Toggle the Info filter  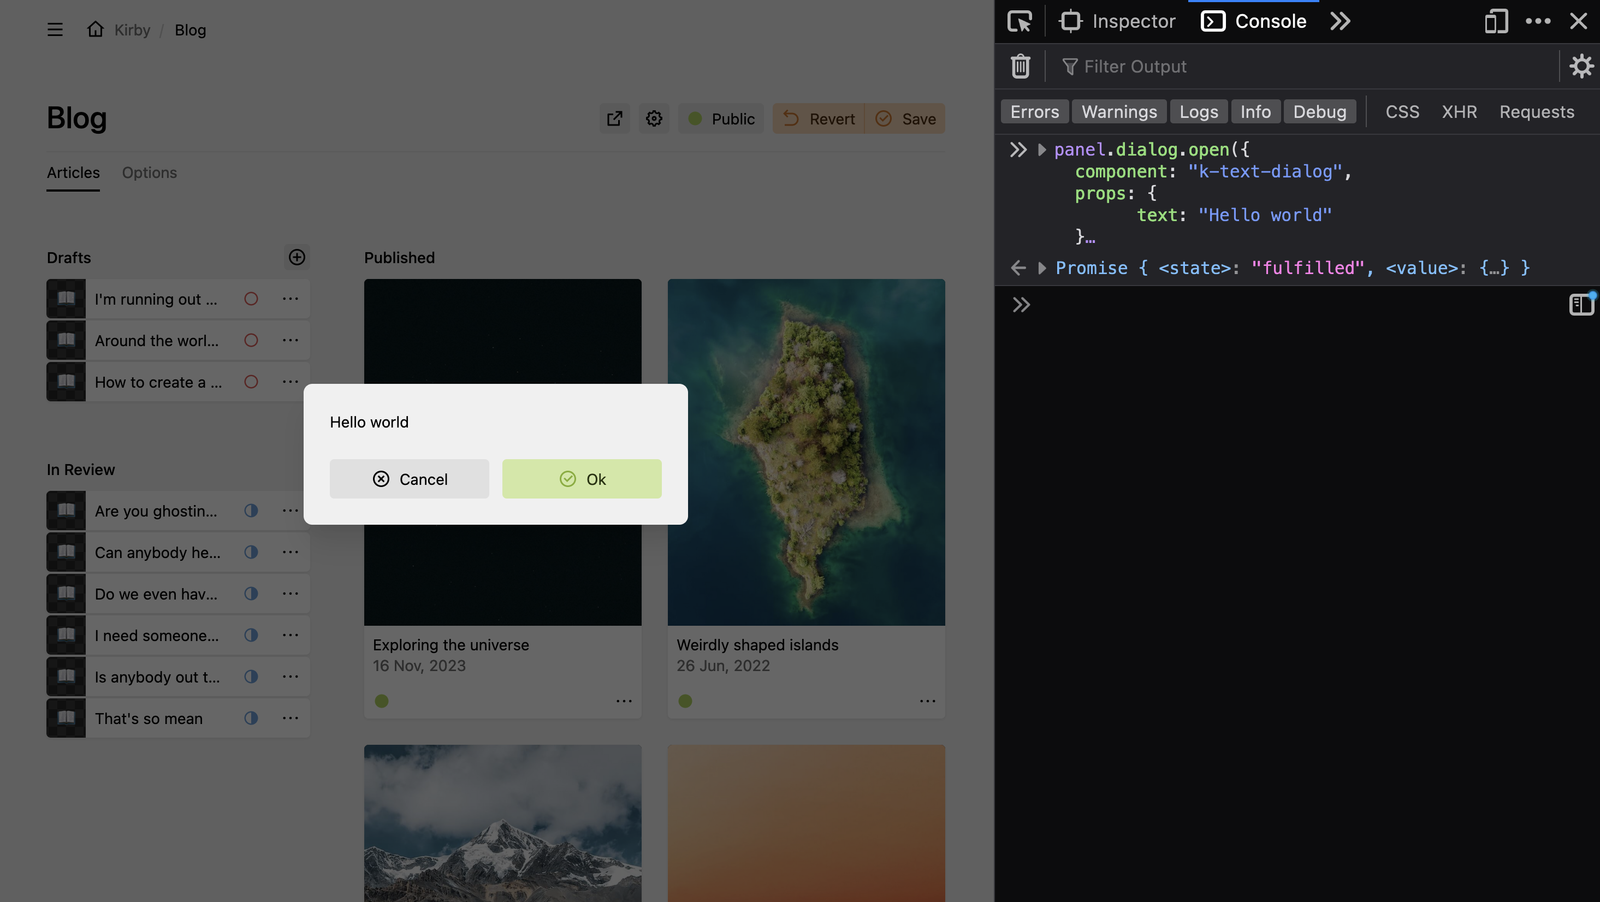click(1255, 112)
